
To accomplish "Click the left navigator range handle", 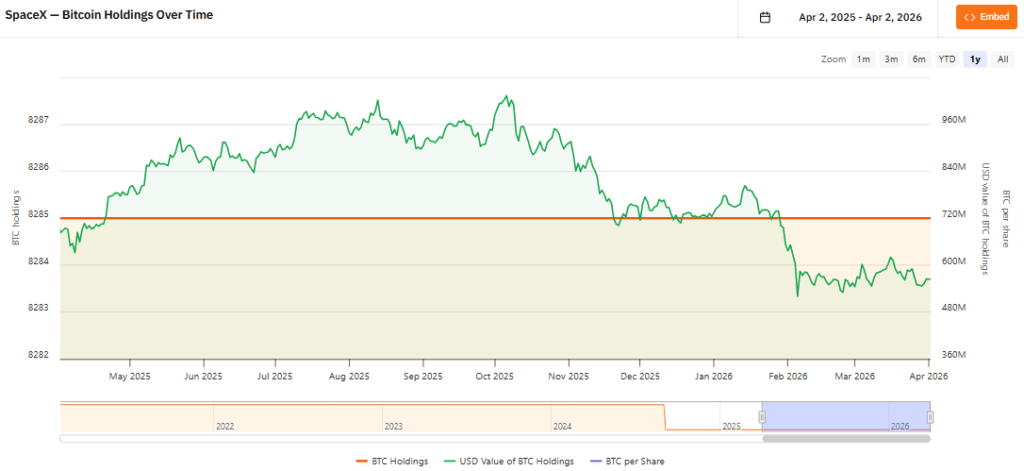I will pos(762,417).
